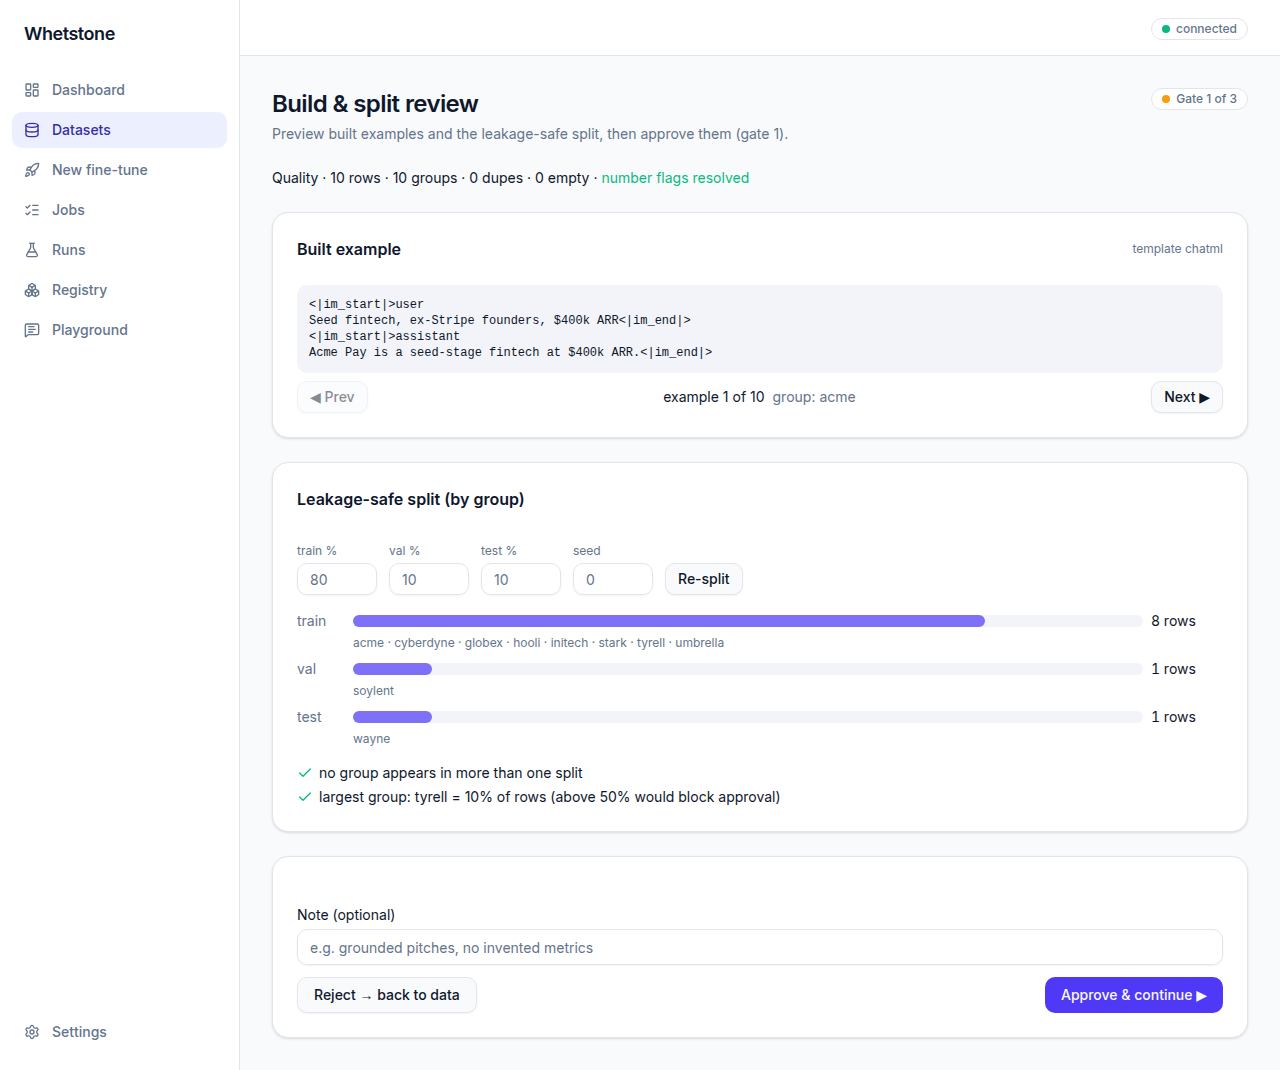Click the Playground chat icon
Viewport: 1280px width, 1070px height.
(32, 330)
